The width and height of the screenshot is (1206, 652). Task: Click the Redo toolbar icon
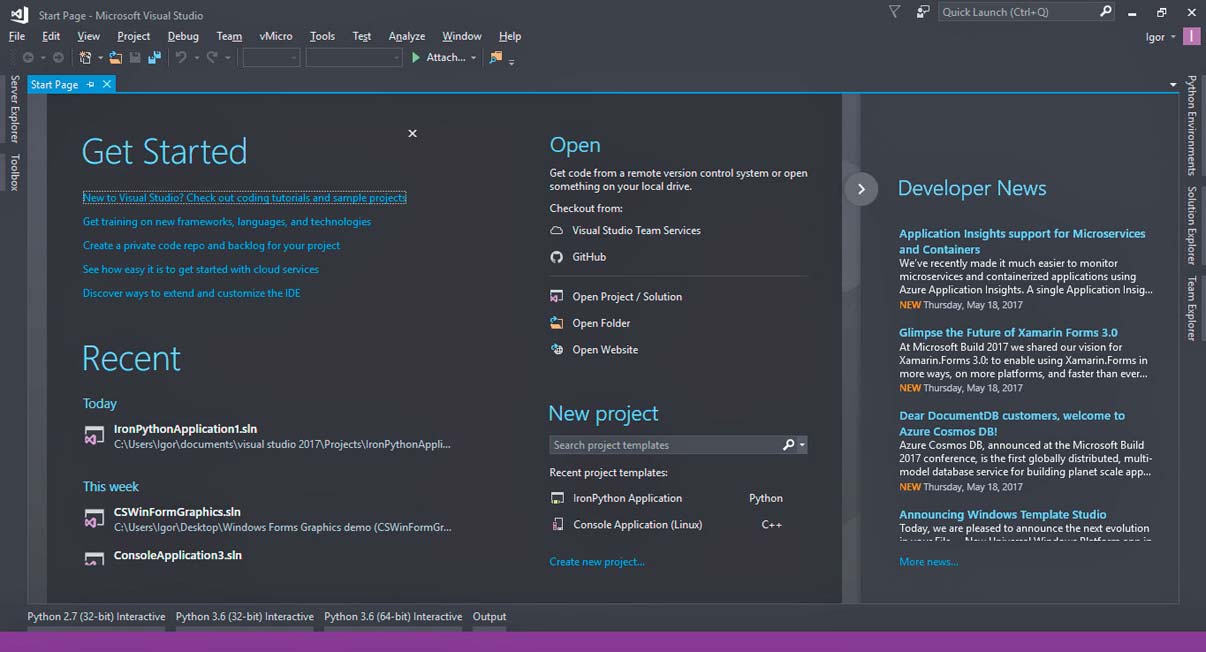point(212,58)
